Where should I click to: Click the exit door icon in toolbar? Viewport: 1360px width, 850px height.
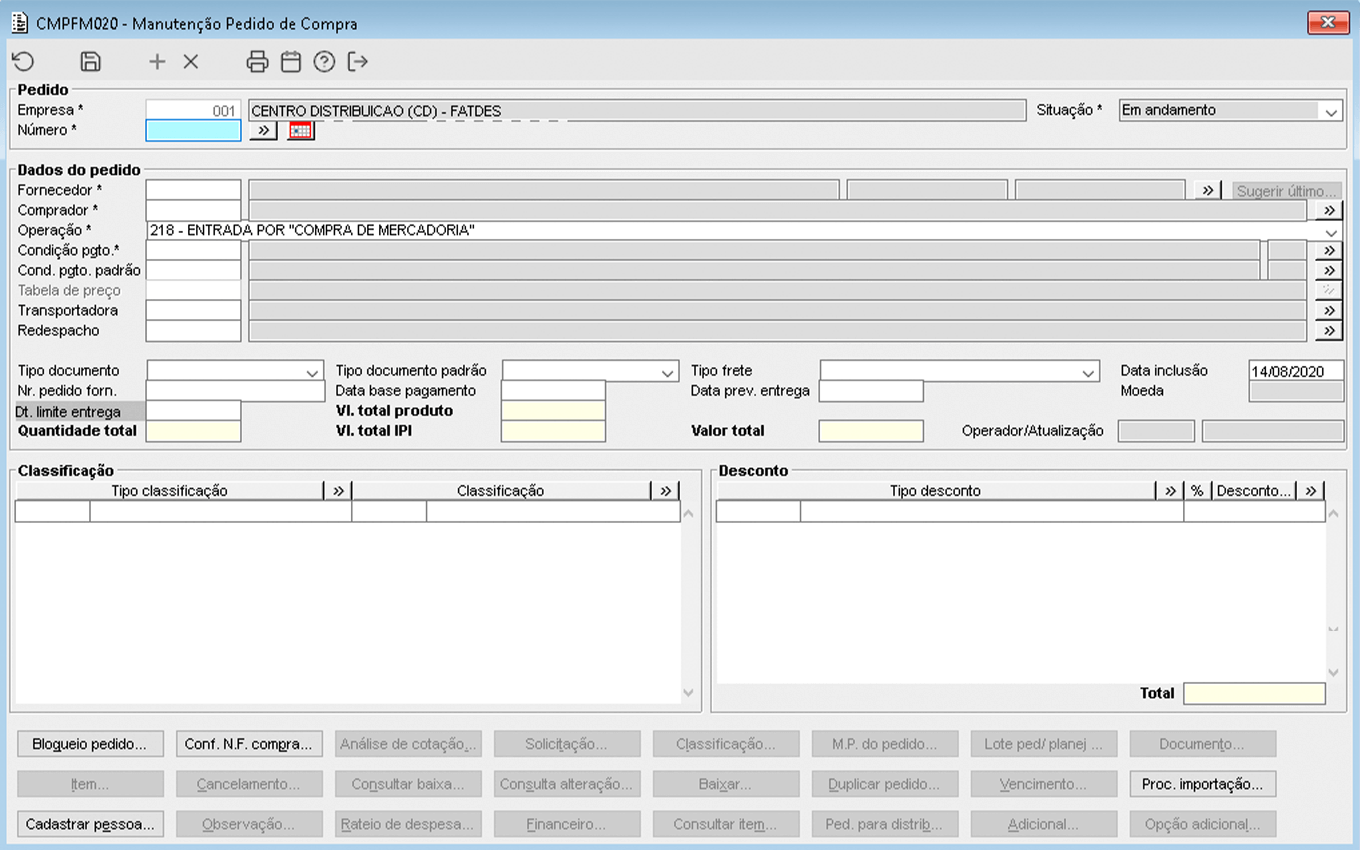358,62
